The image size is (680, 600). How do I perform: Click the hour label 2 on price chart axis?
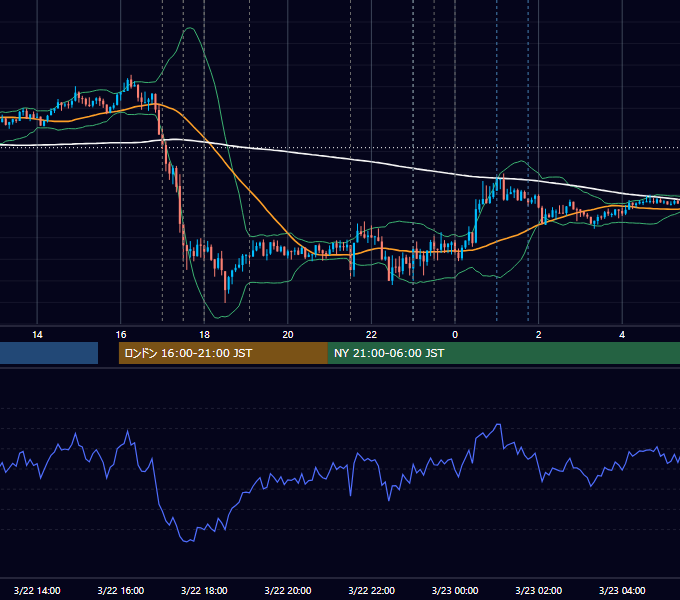[539, 335]
